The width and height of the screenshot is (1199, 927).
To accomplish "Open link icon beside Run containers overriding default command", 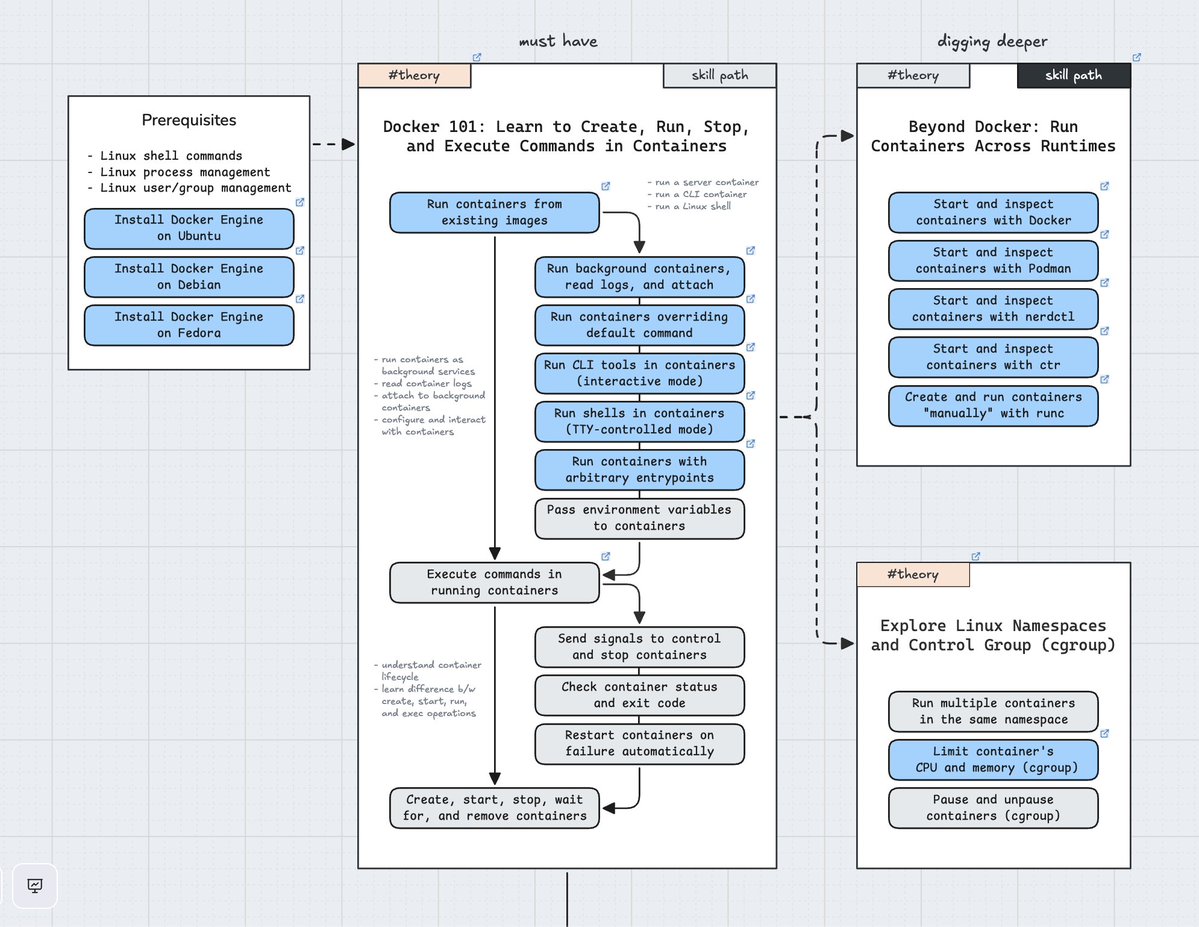I will click(x=751, y=299).
